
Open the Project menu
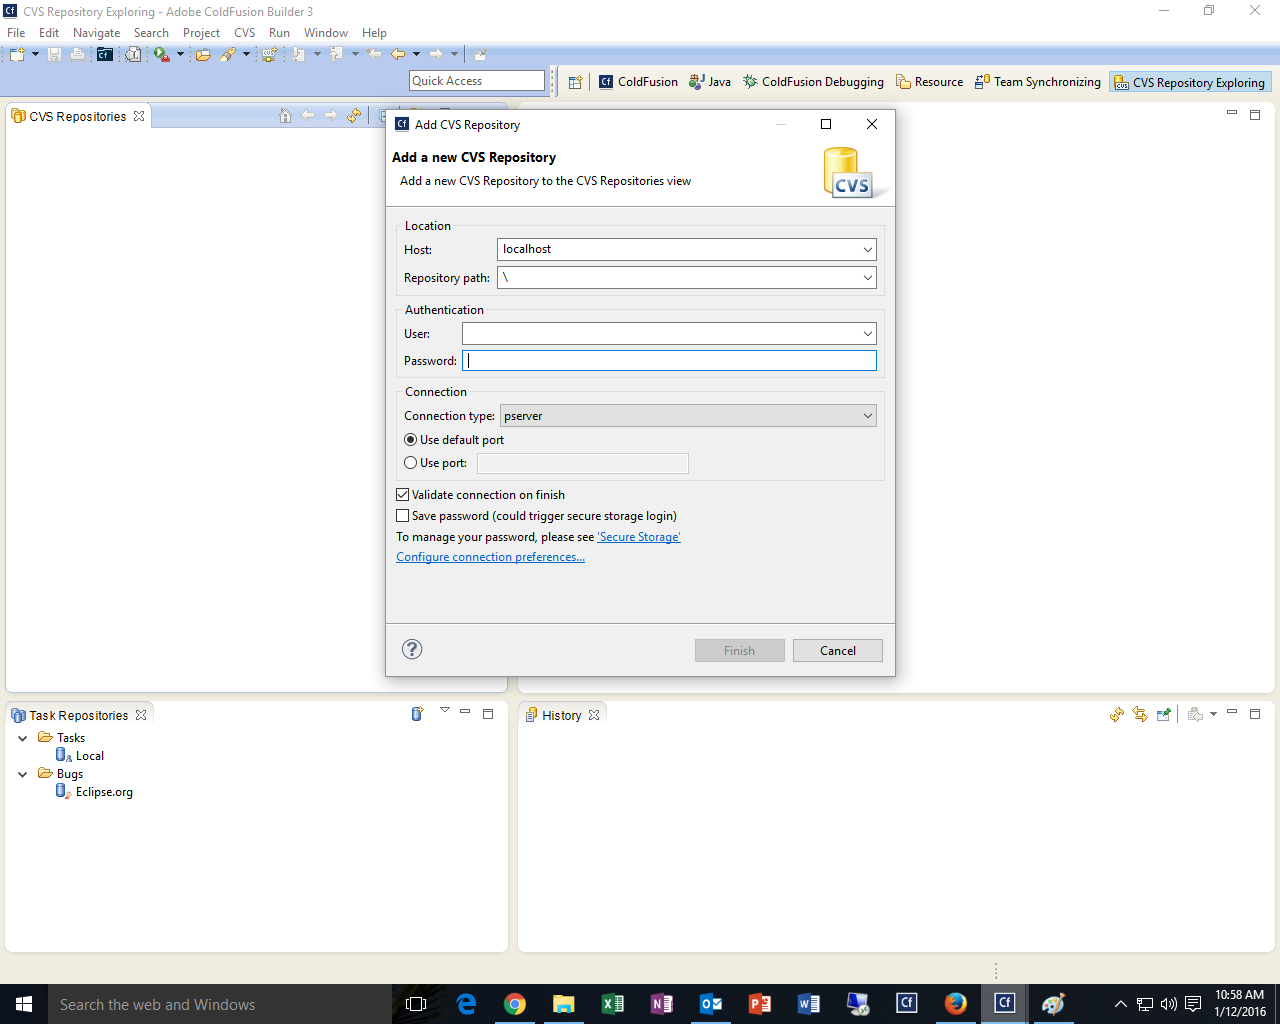click(x=201, y=33)
